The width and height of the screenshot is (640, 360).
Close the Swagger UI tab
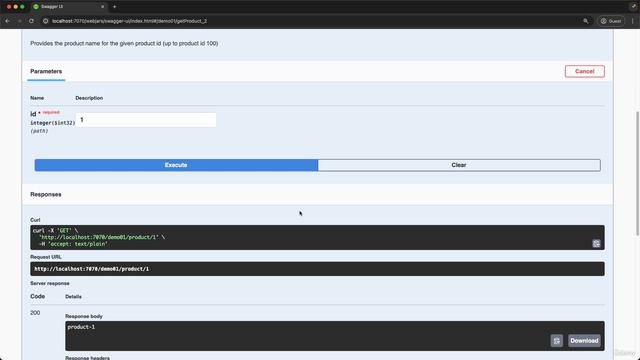tap(102, 7)
